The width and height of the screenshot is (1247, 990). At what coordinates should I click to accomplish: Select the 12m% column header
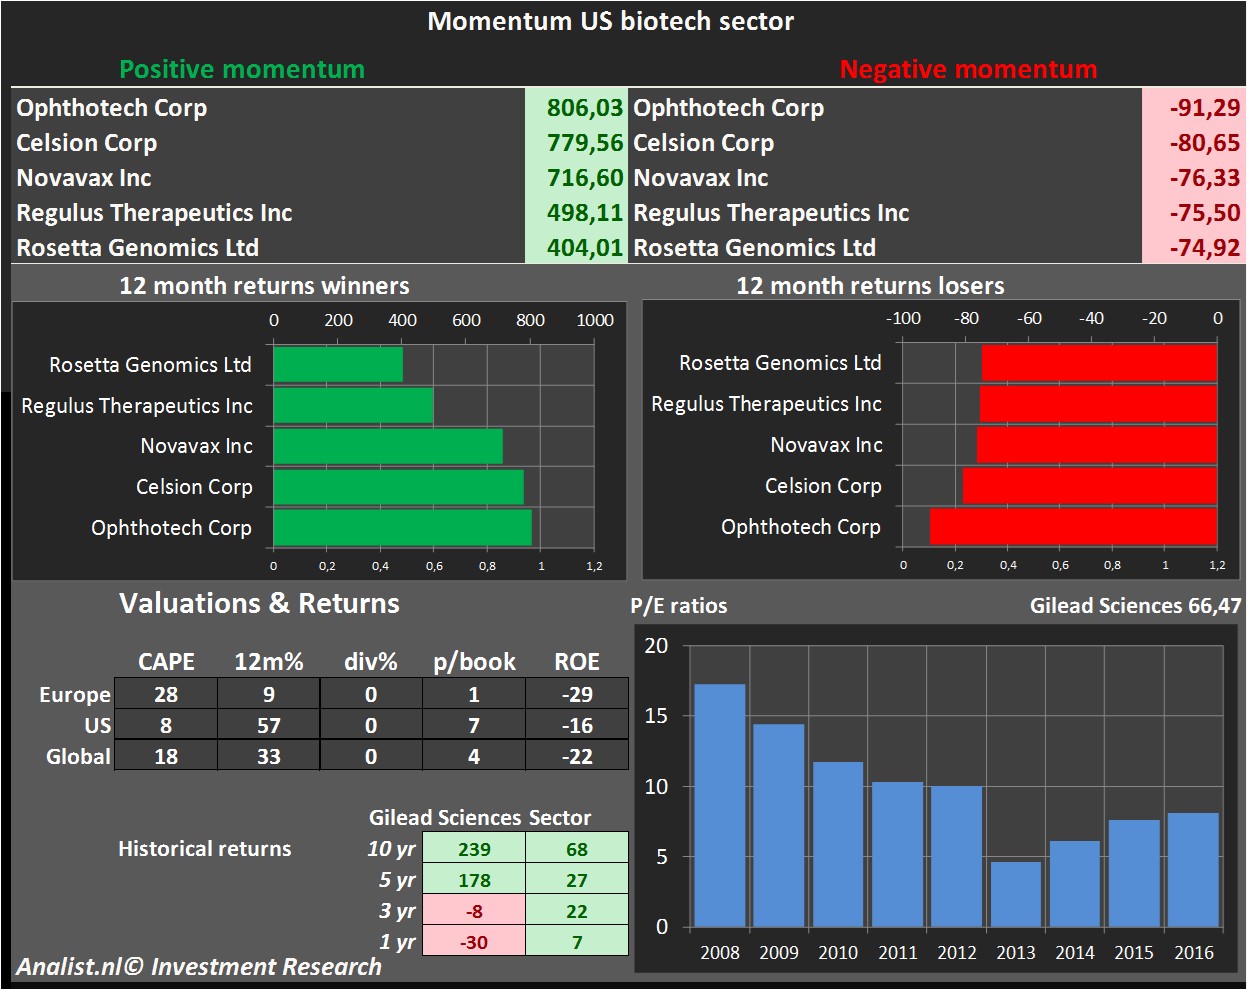point(269,662)
